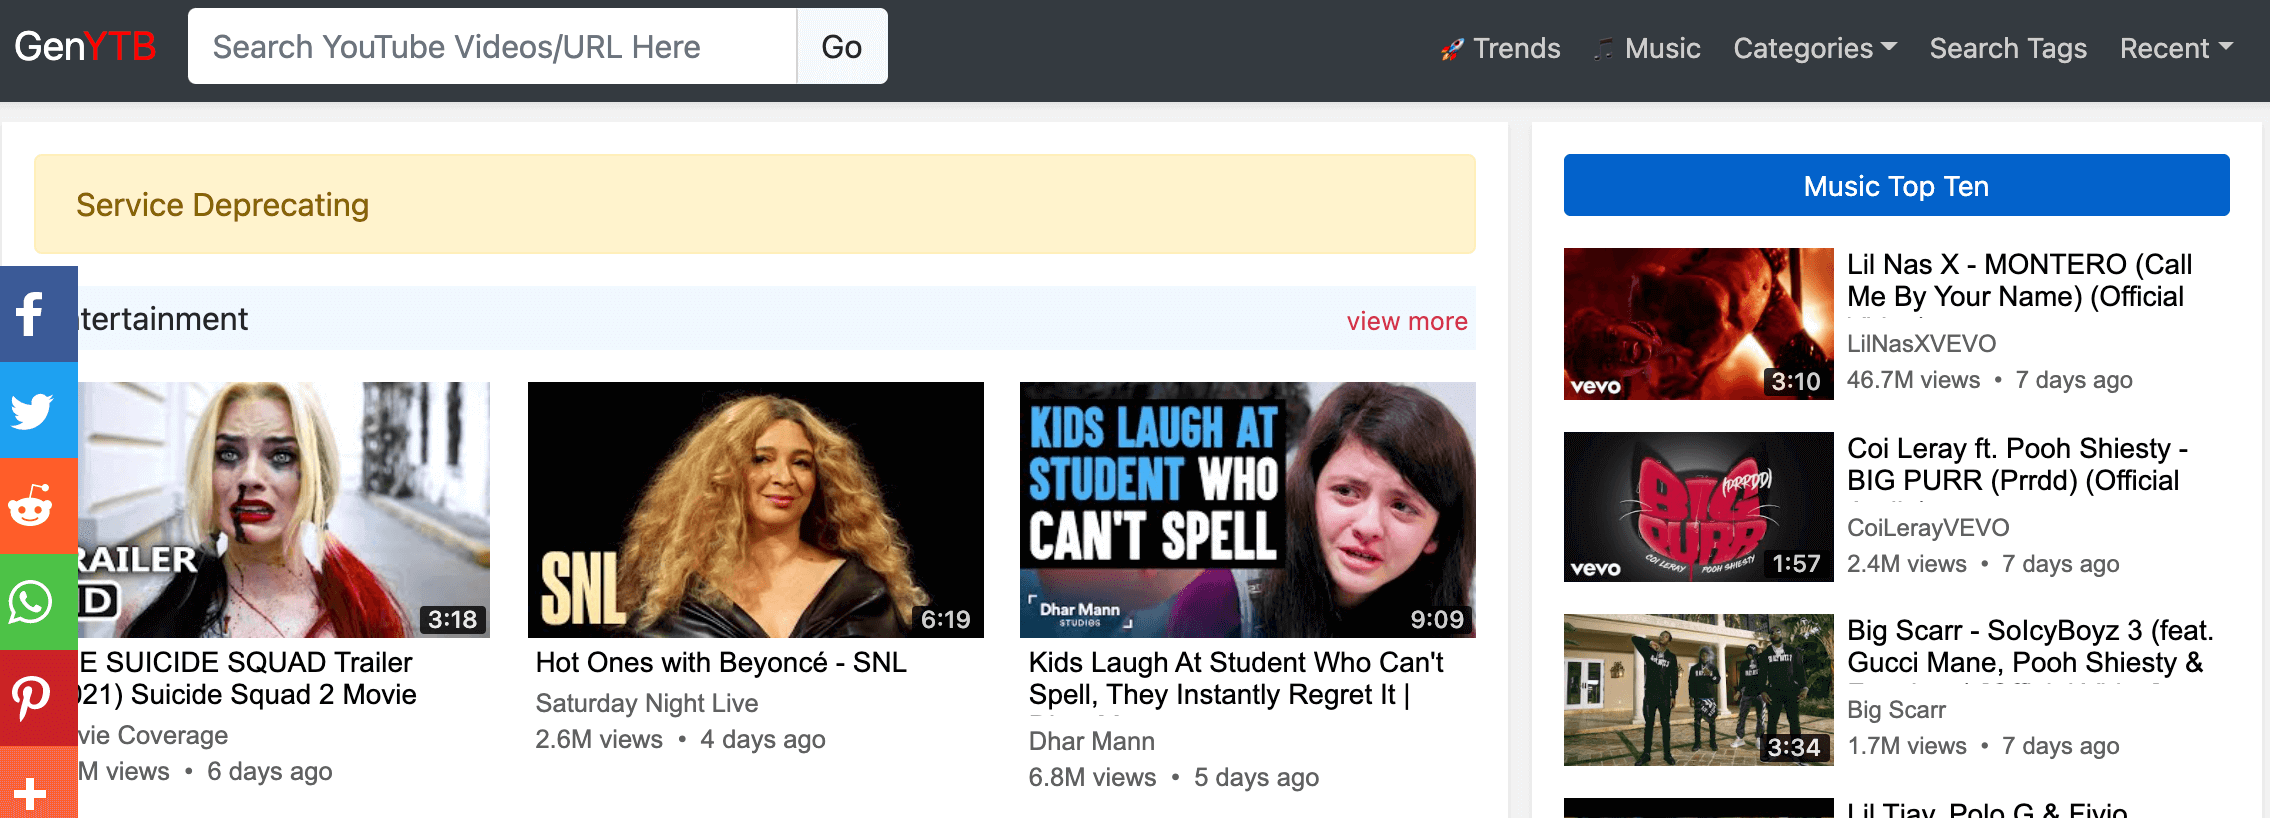The width and height of the screenshot is (2270, 818).
Task: Open more sharing options plus icon
Action: pos(38,784)
